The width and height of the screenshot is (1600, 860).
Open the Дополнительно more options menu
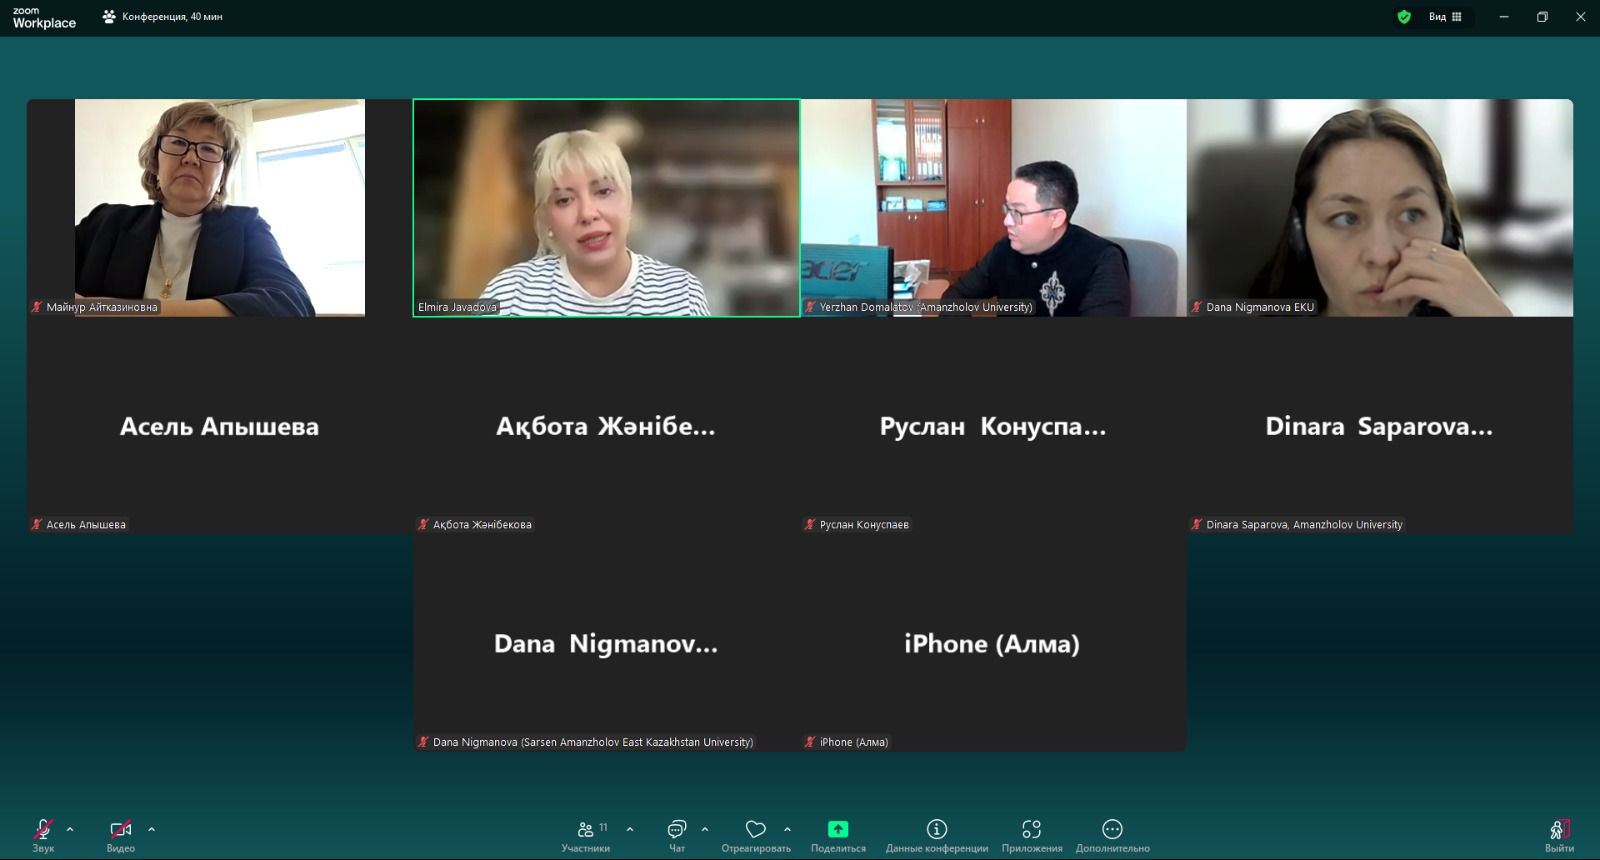1112,834
